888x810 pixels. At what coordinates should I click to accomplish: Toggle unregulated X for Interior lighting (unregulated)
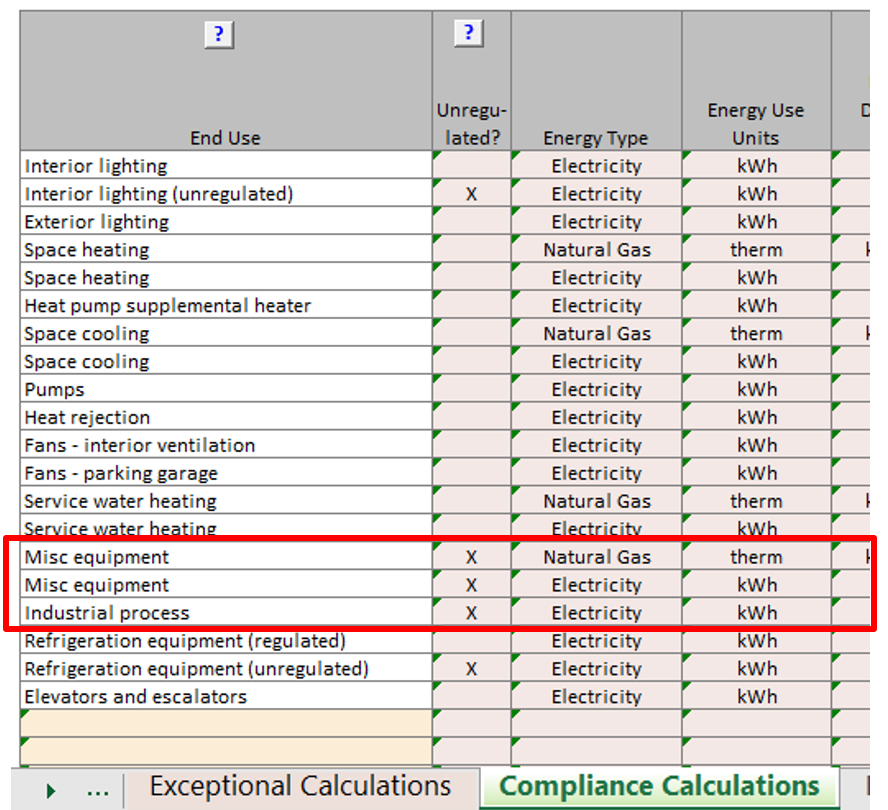click(471, 194)
